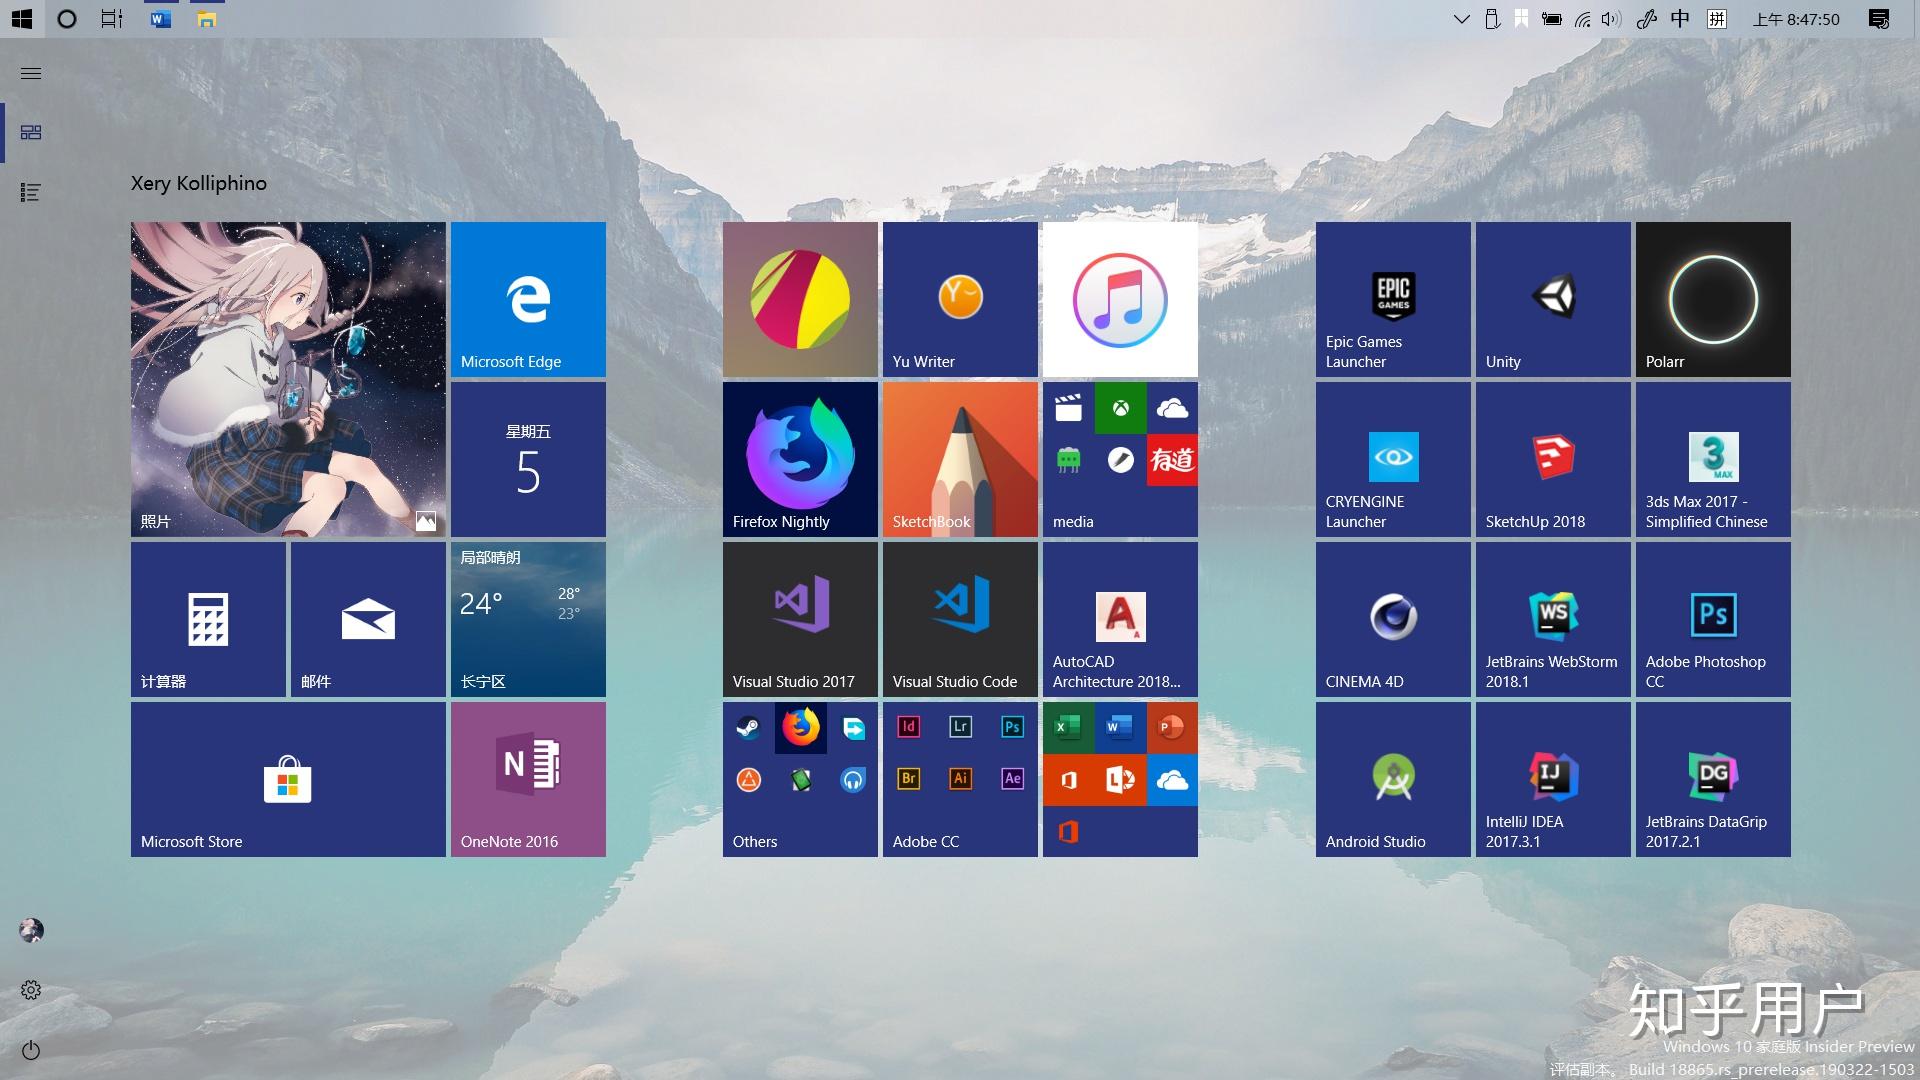Open OneNote 2016 tile

pyautogui.click(x=528, y=779)
